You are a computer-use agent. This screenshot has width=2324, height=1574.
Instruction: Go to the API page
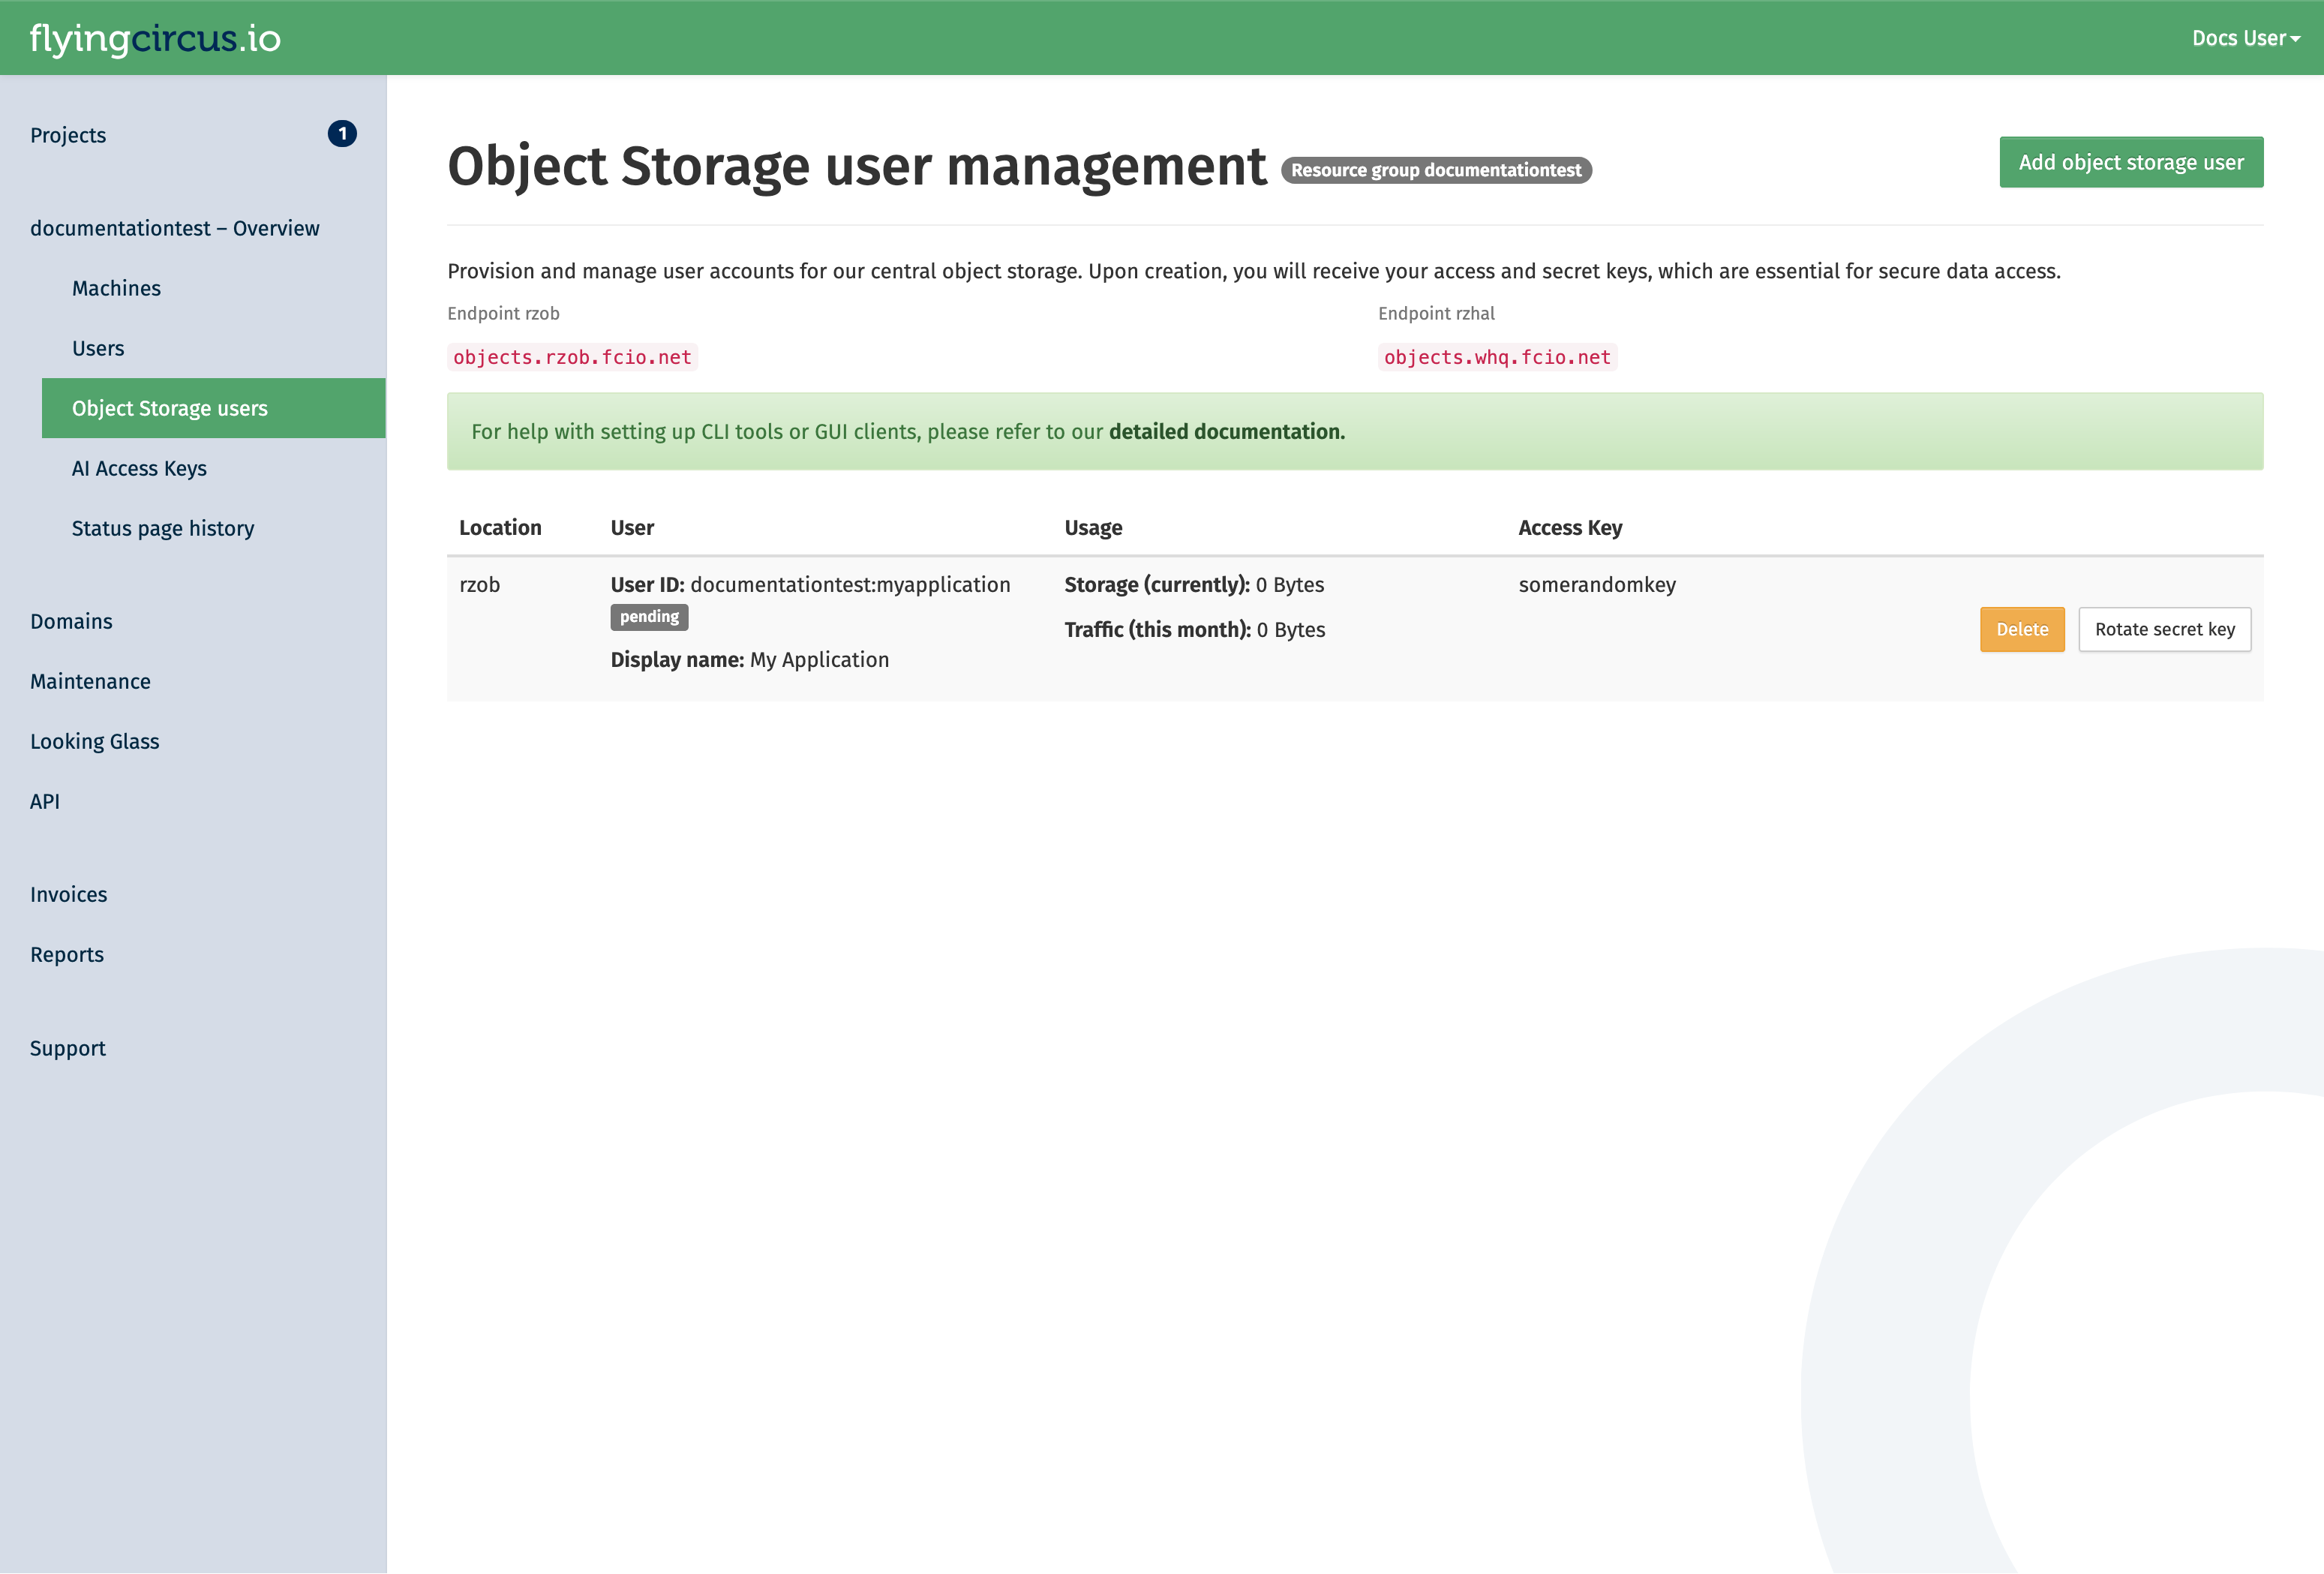(x=45, y=801)
